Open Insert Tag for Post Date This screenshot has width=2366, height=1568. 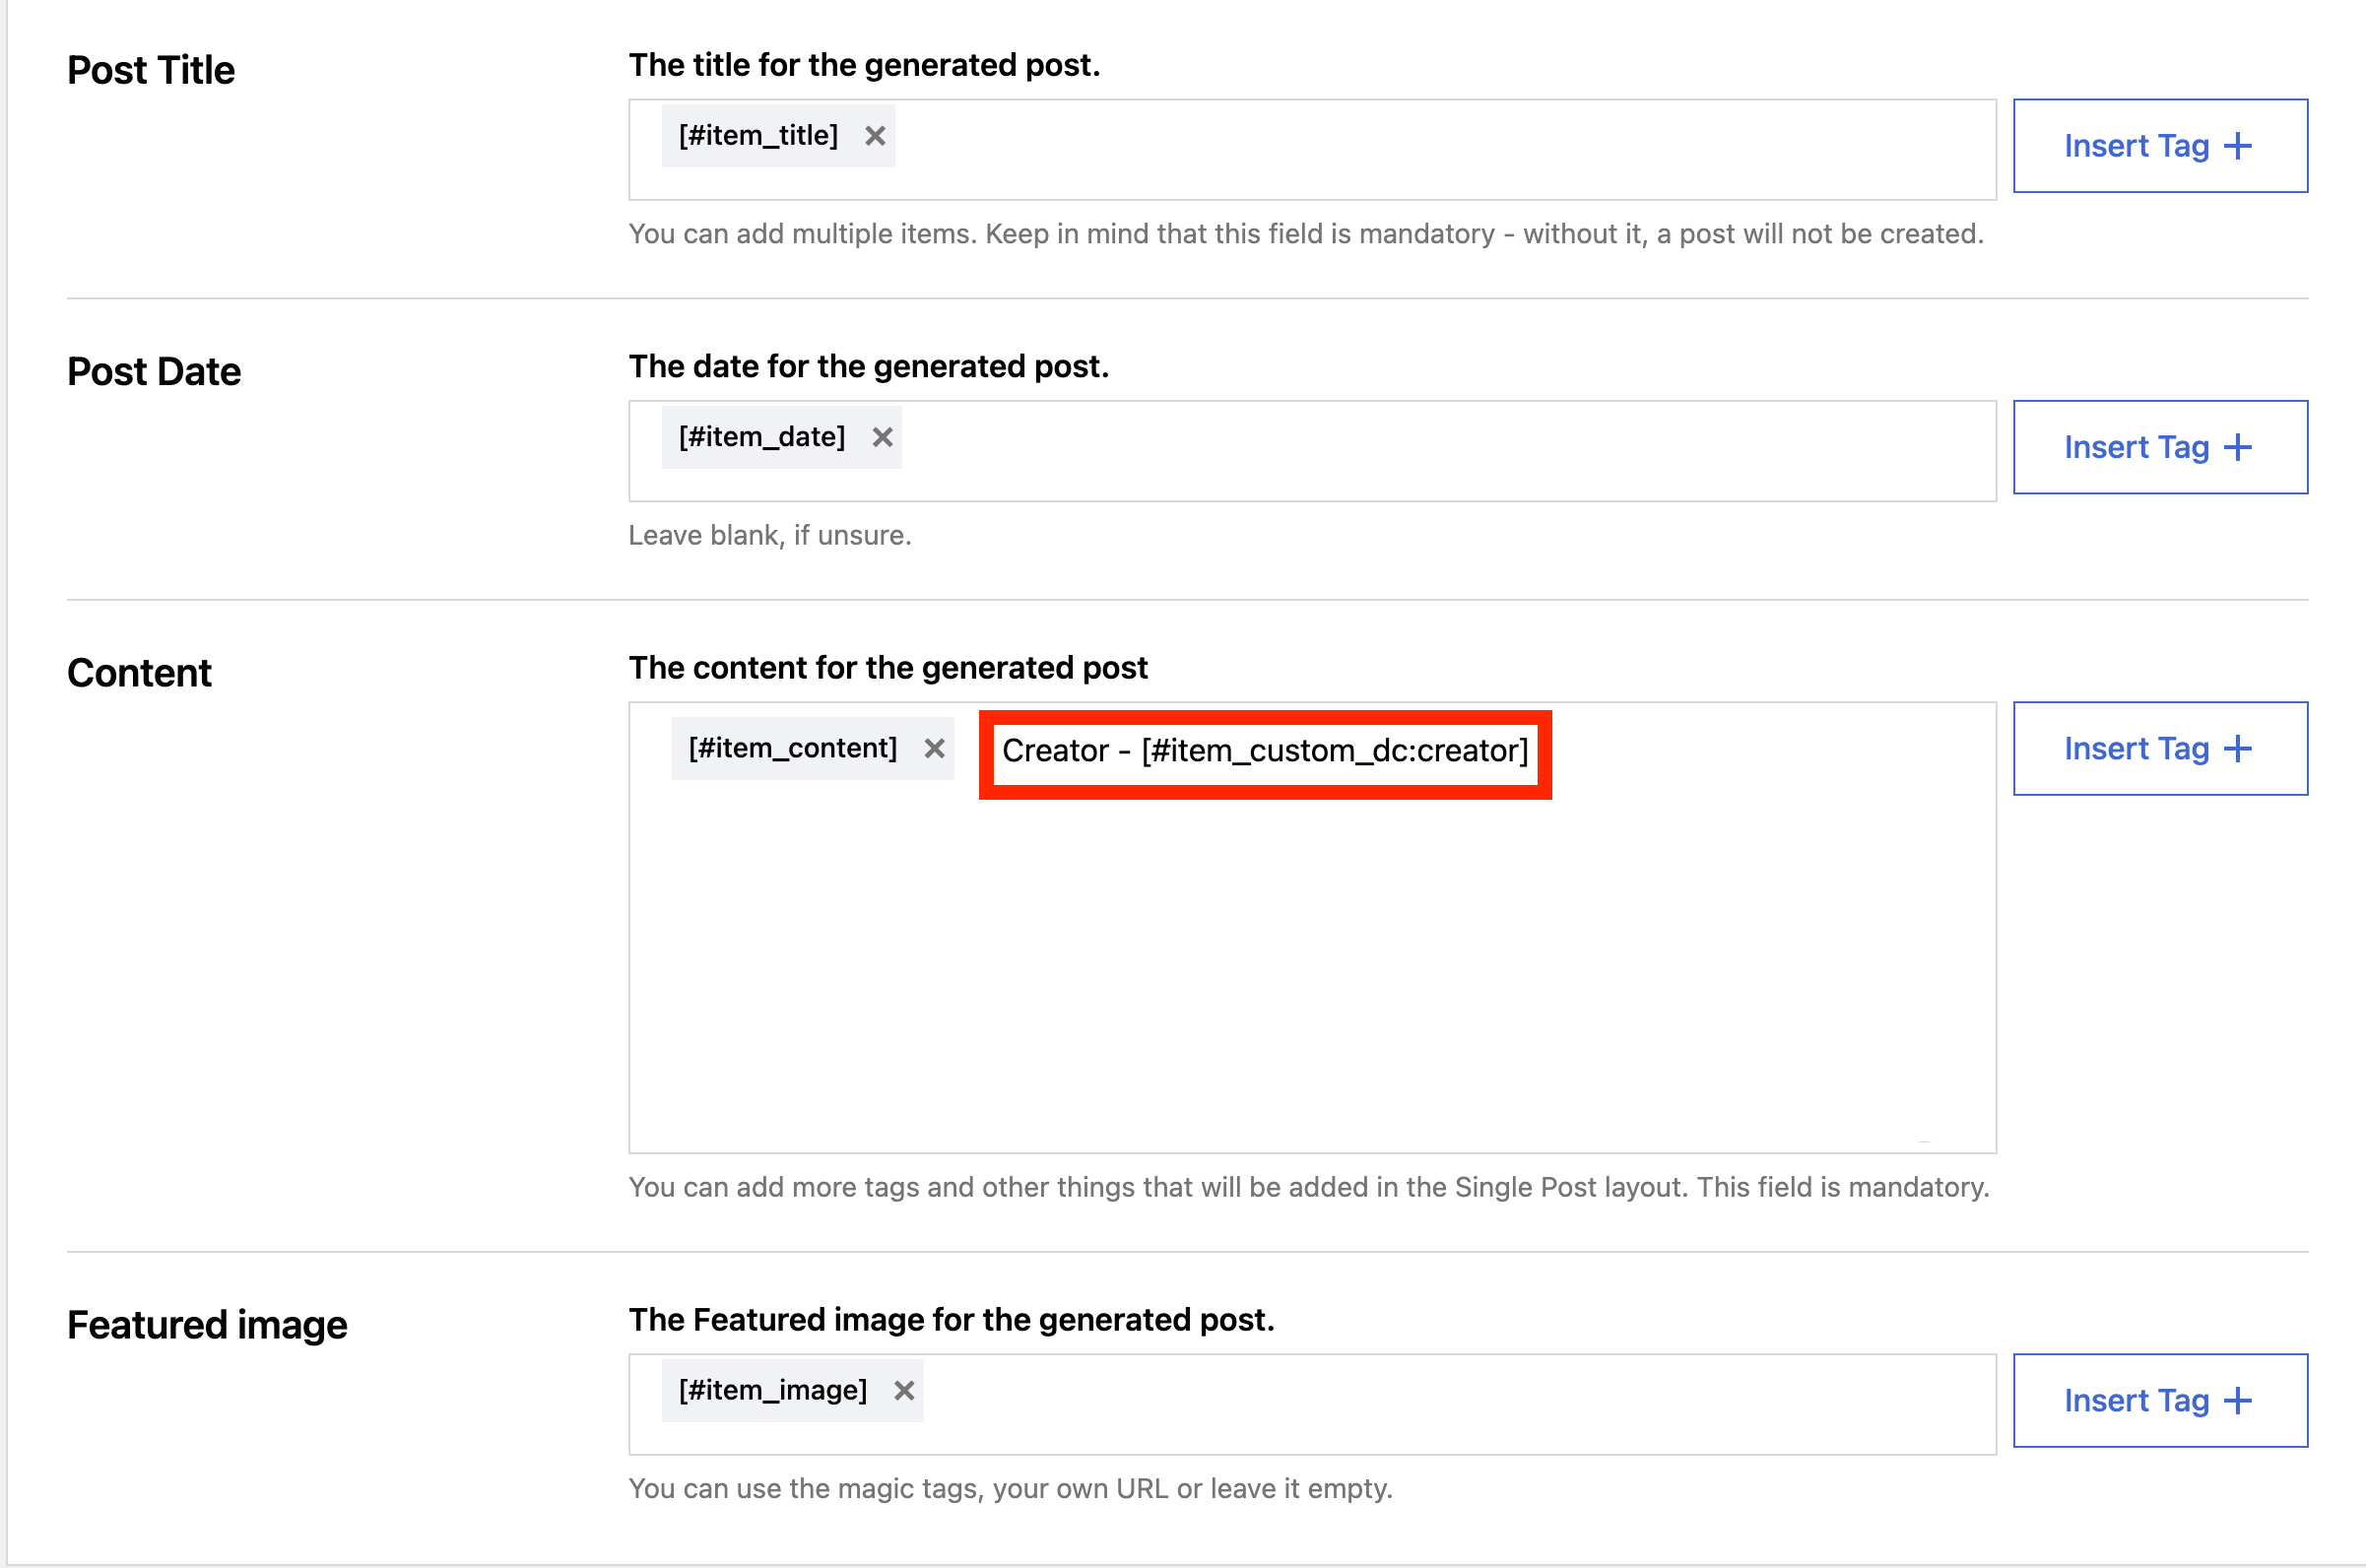point(2159,447)
